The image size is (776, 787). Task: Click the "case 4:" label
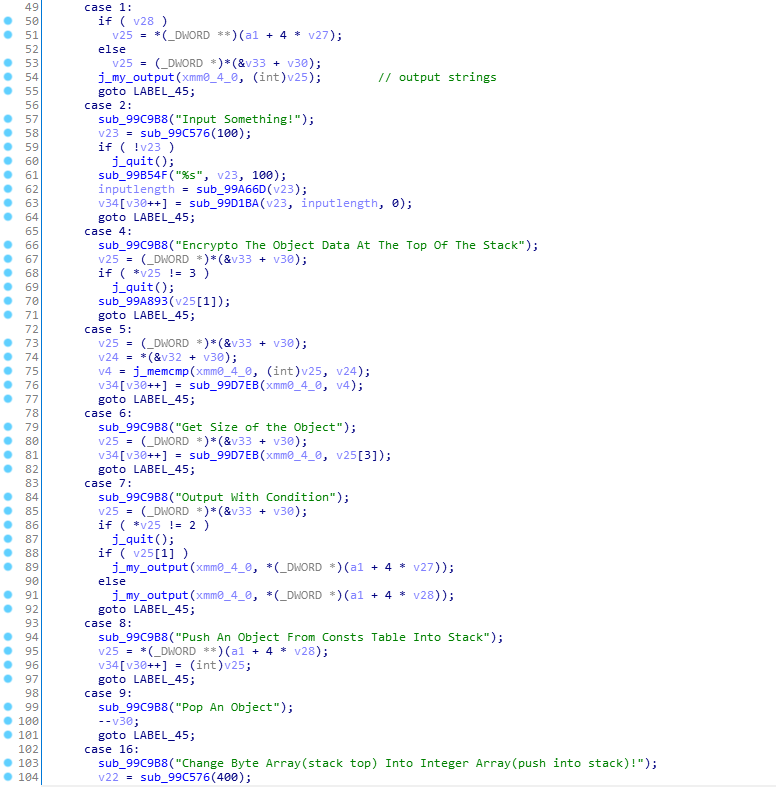[108, 231]
